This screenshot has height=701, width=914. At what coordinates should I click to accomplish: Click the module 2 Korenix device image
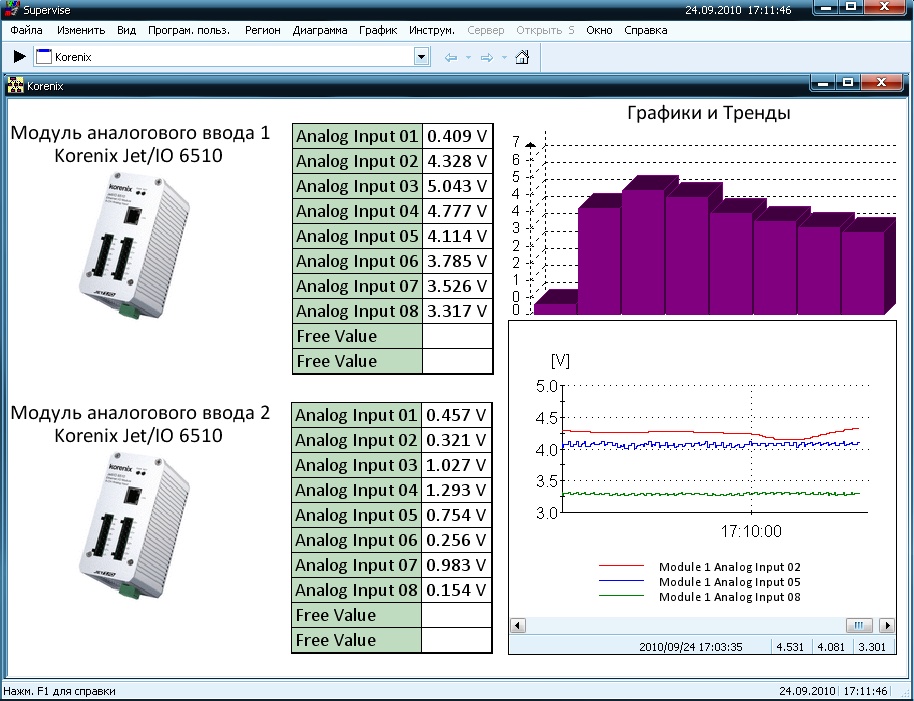point(133,525)
